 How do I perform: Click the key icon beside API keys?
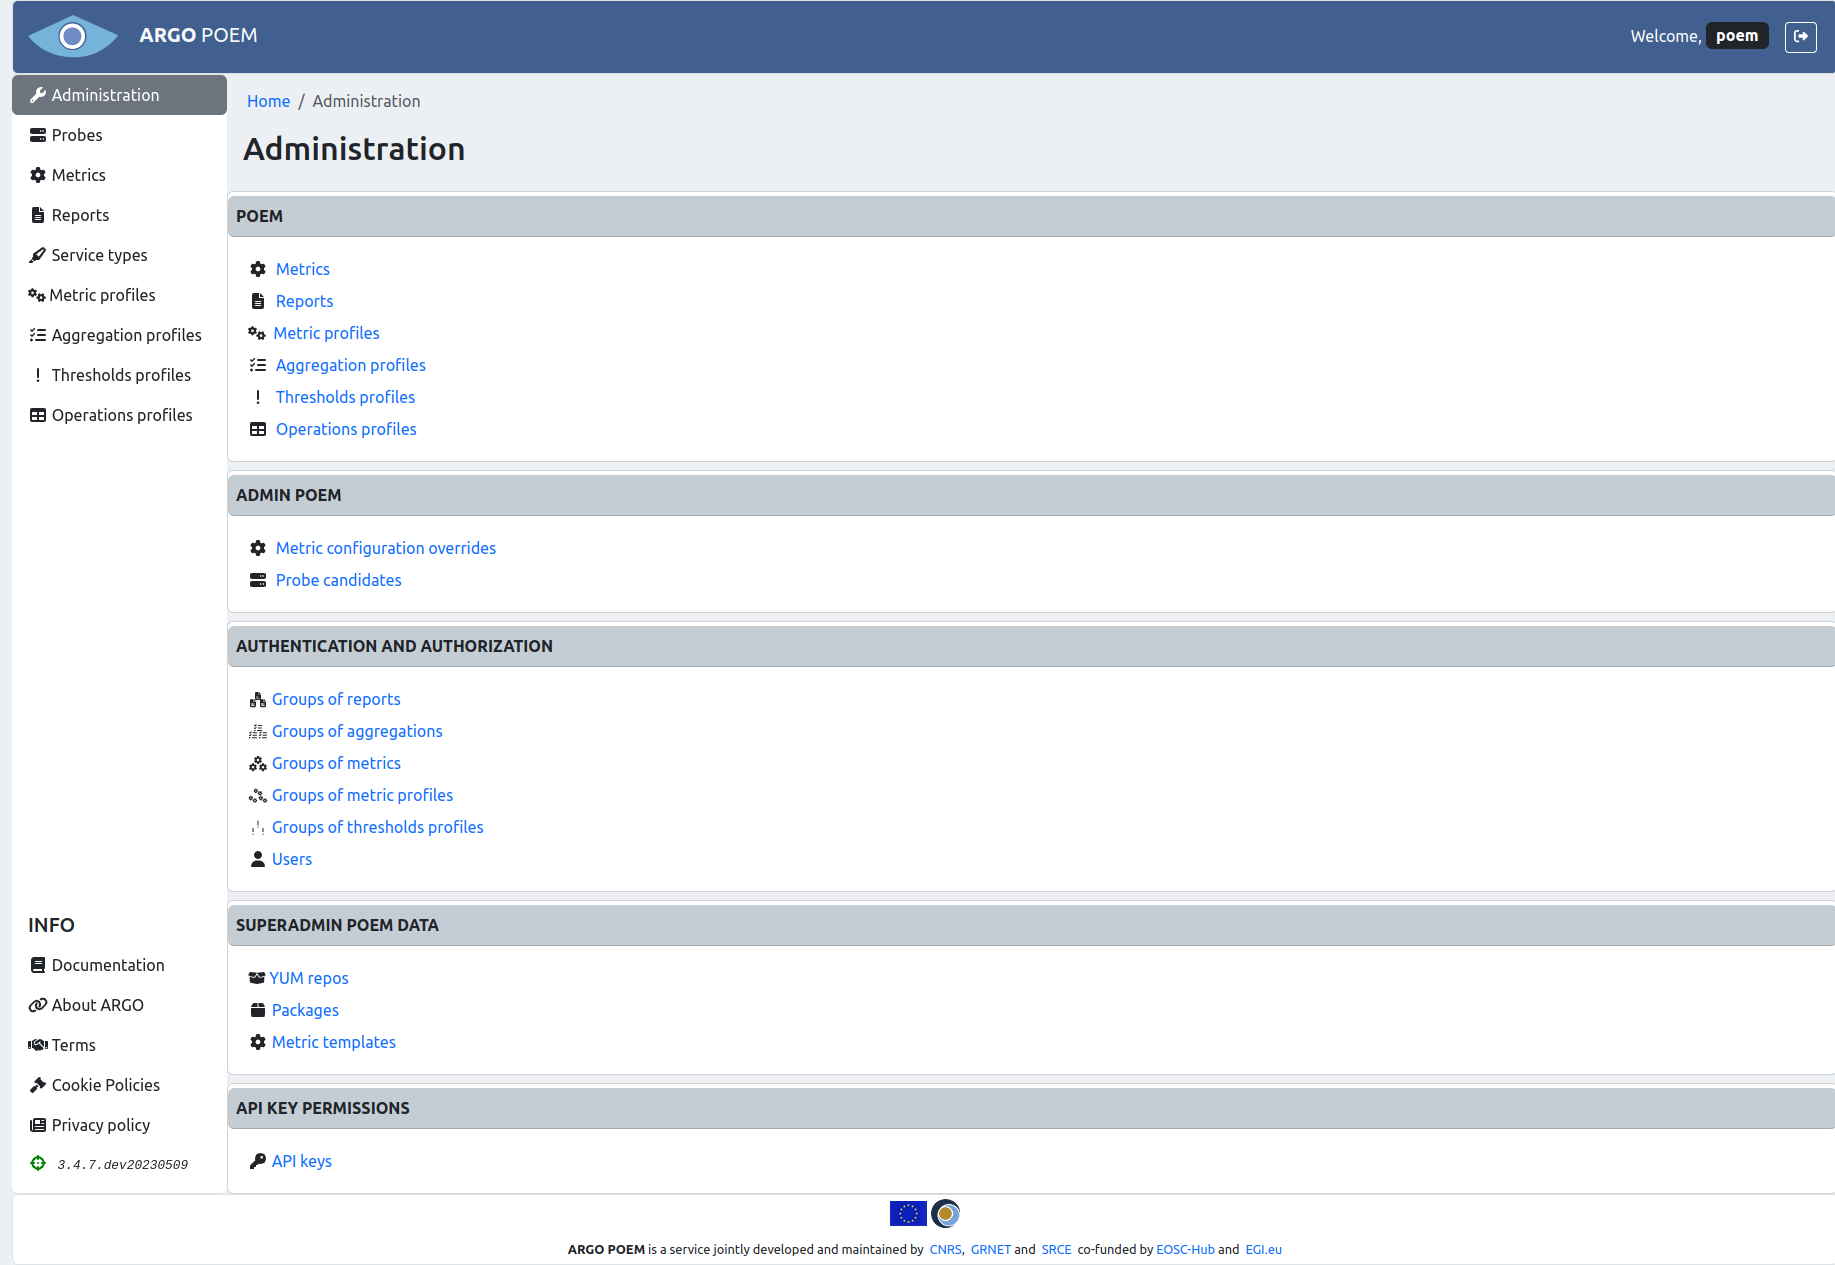[258, 1161]
